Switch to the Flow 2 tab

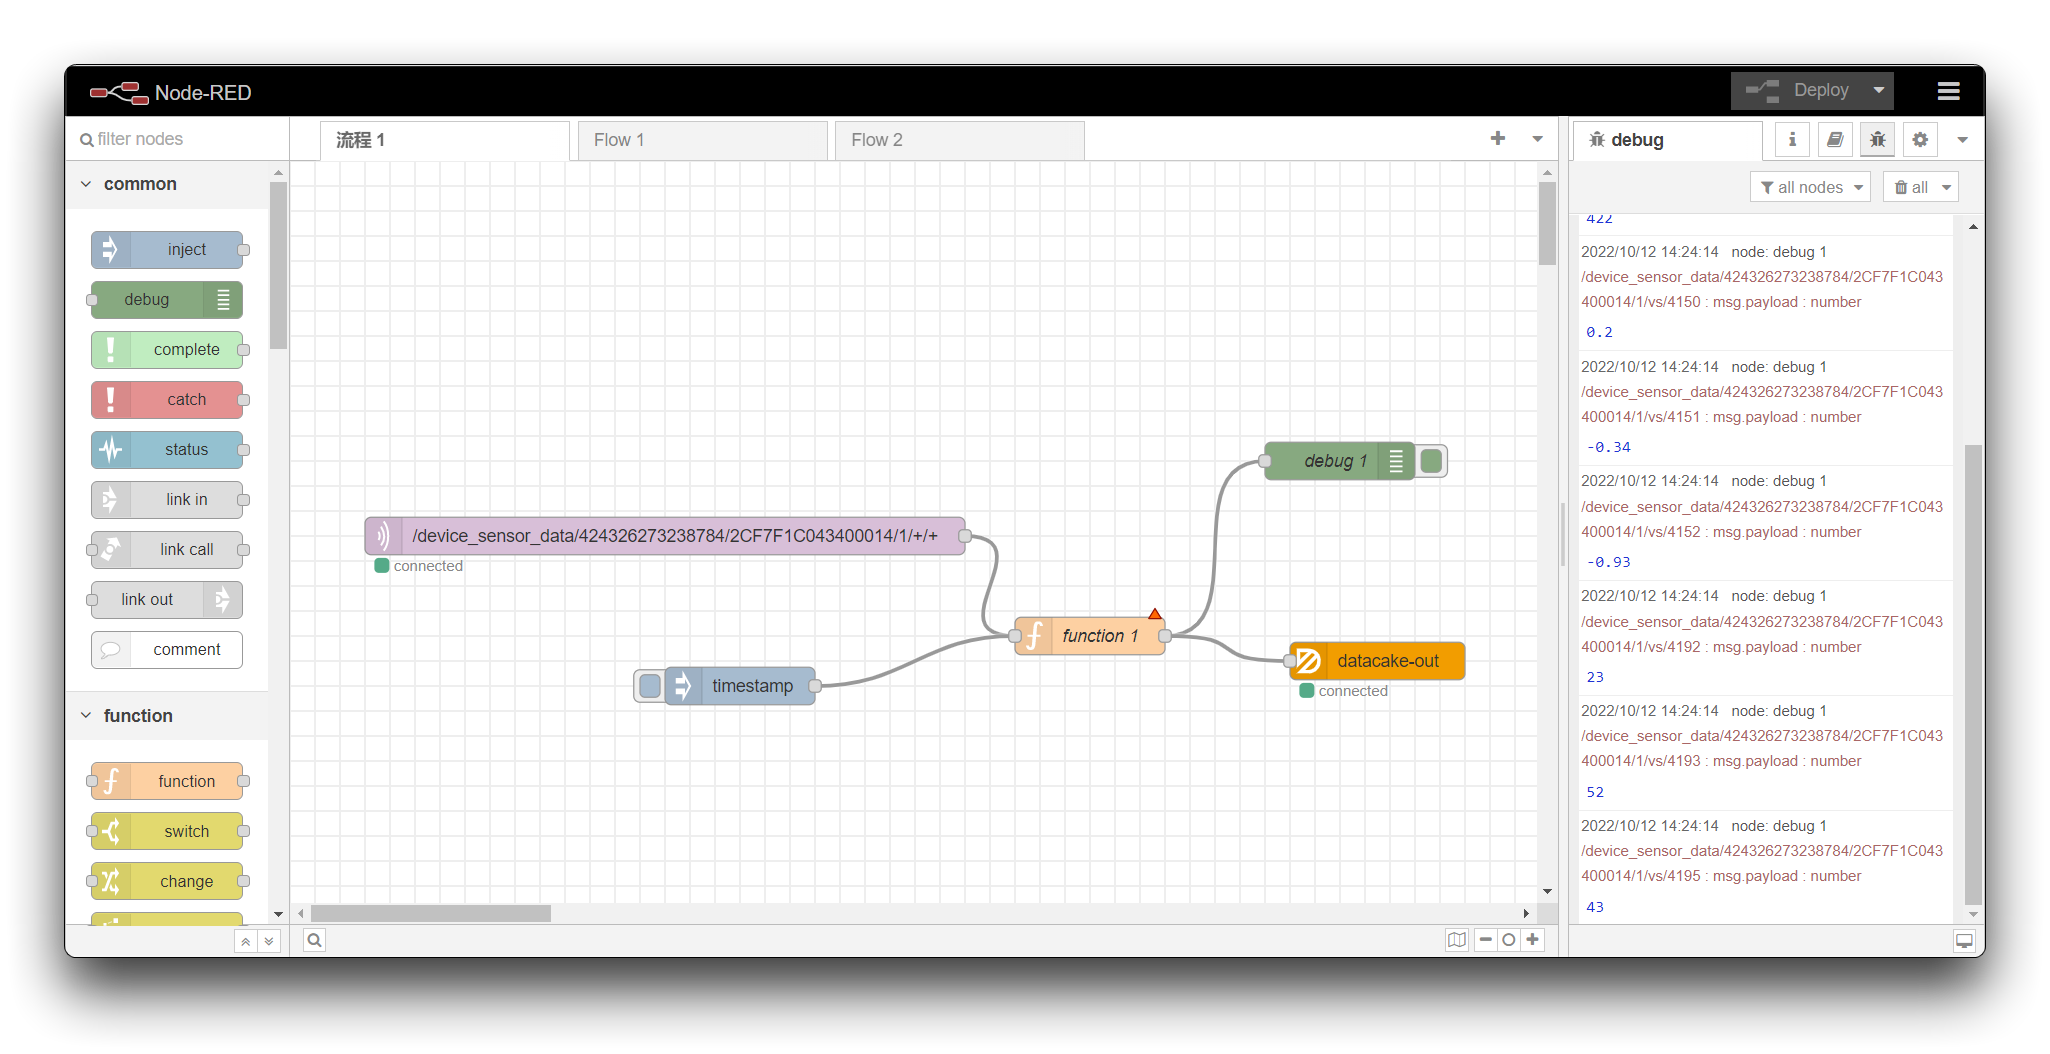point(960,141)
